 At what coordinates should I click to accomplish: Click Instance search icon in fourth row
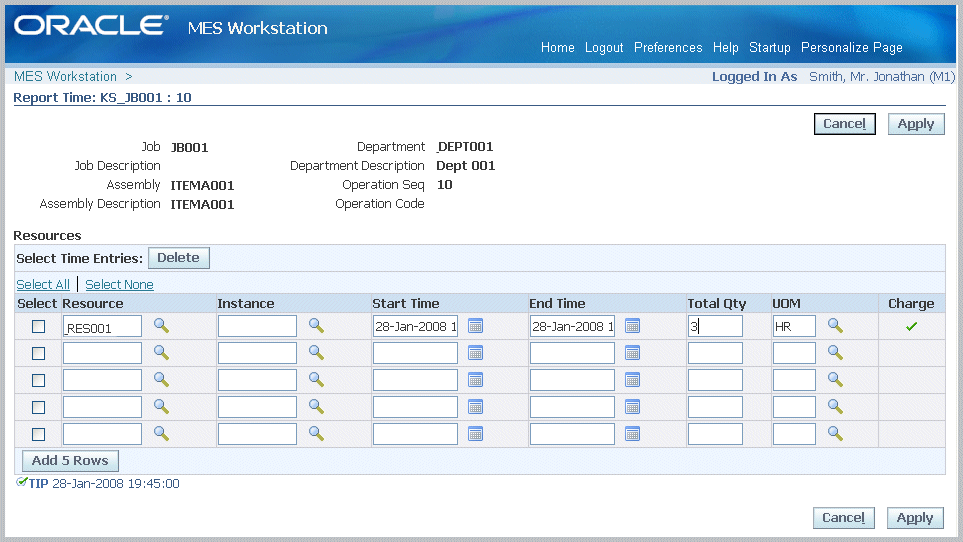(x=316, y=406)
